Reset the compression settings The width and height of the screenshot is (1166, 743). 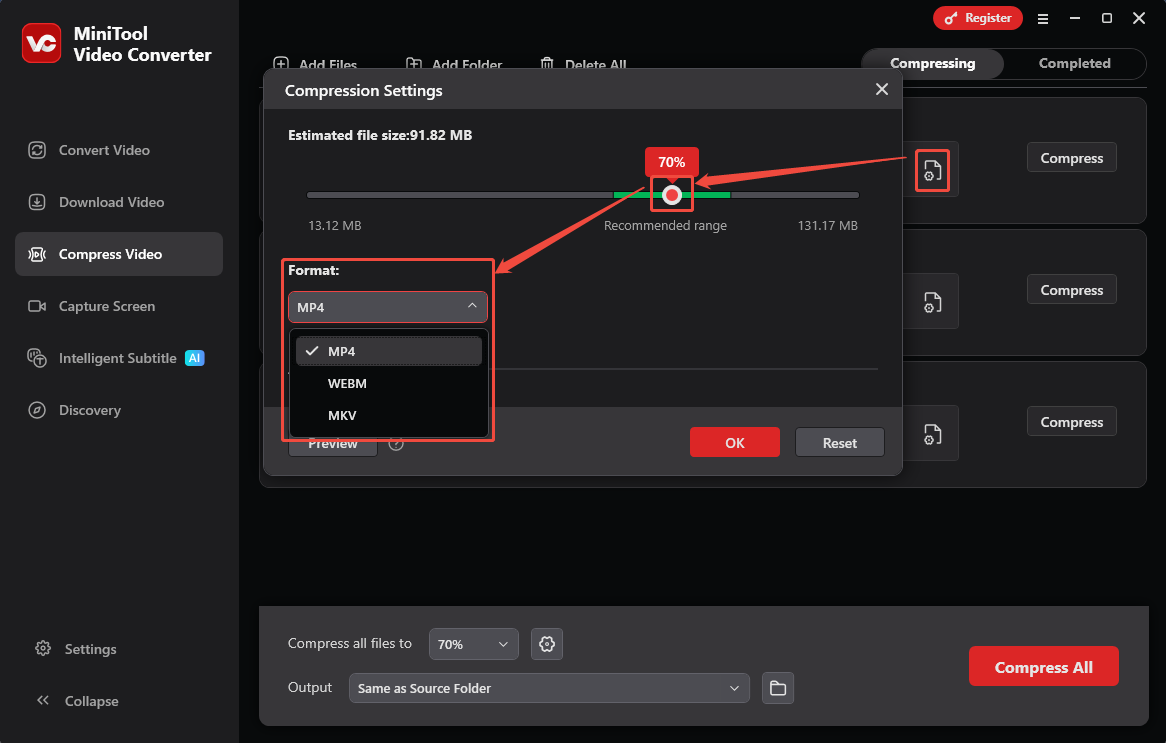click(839, 442)
